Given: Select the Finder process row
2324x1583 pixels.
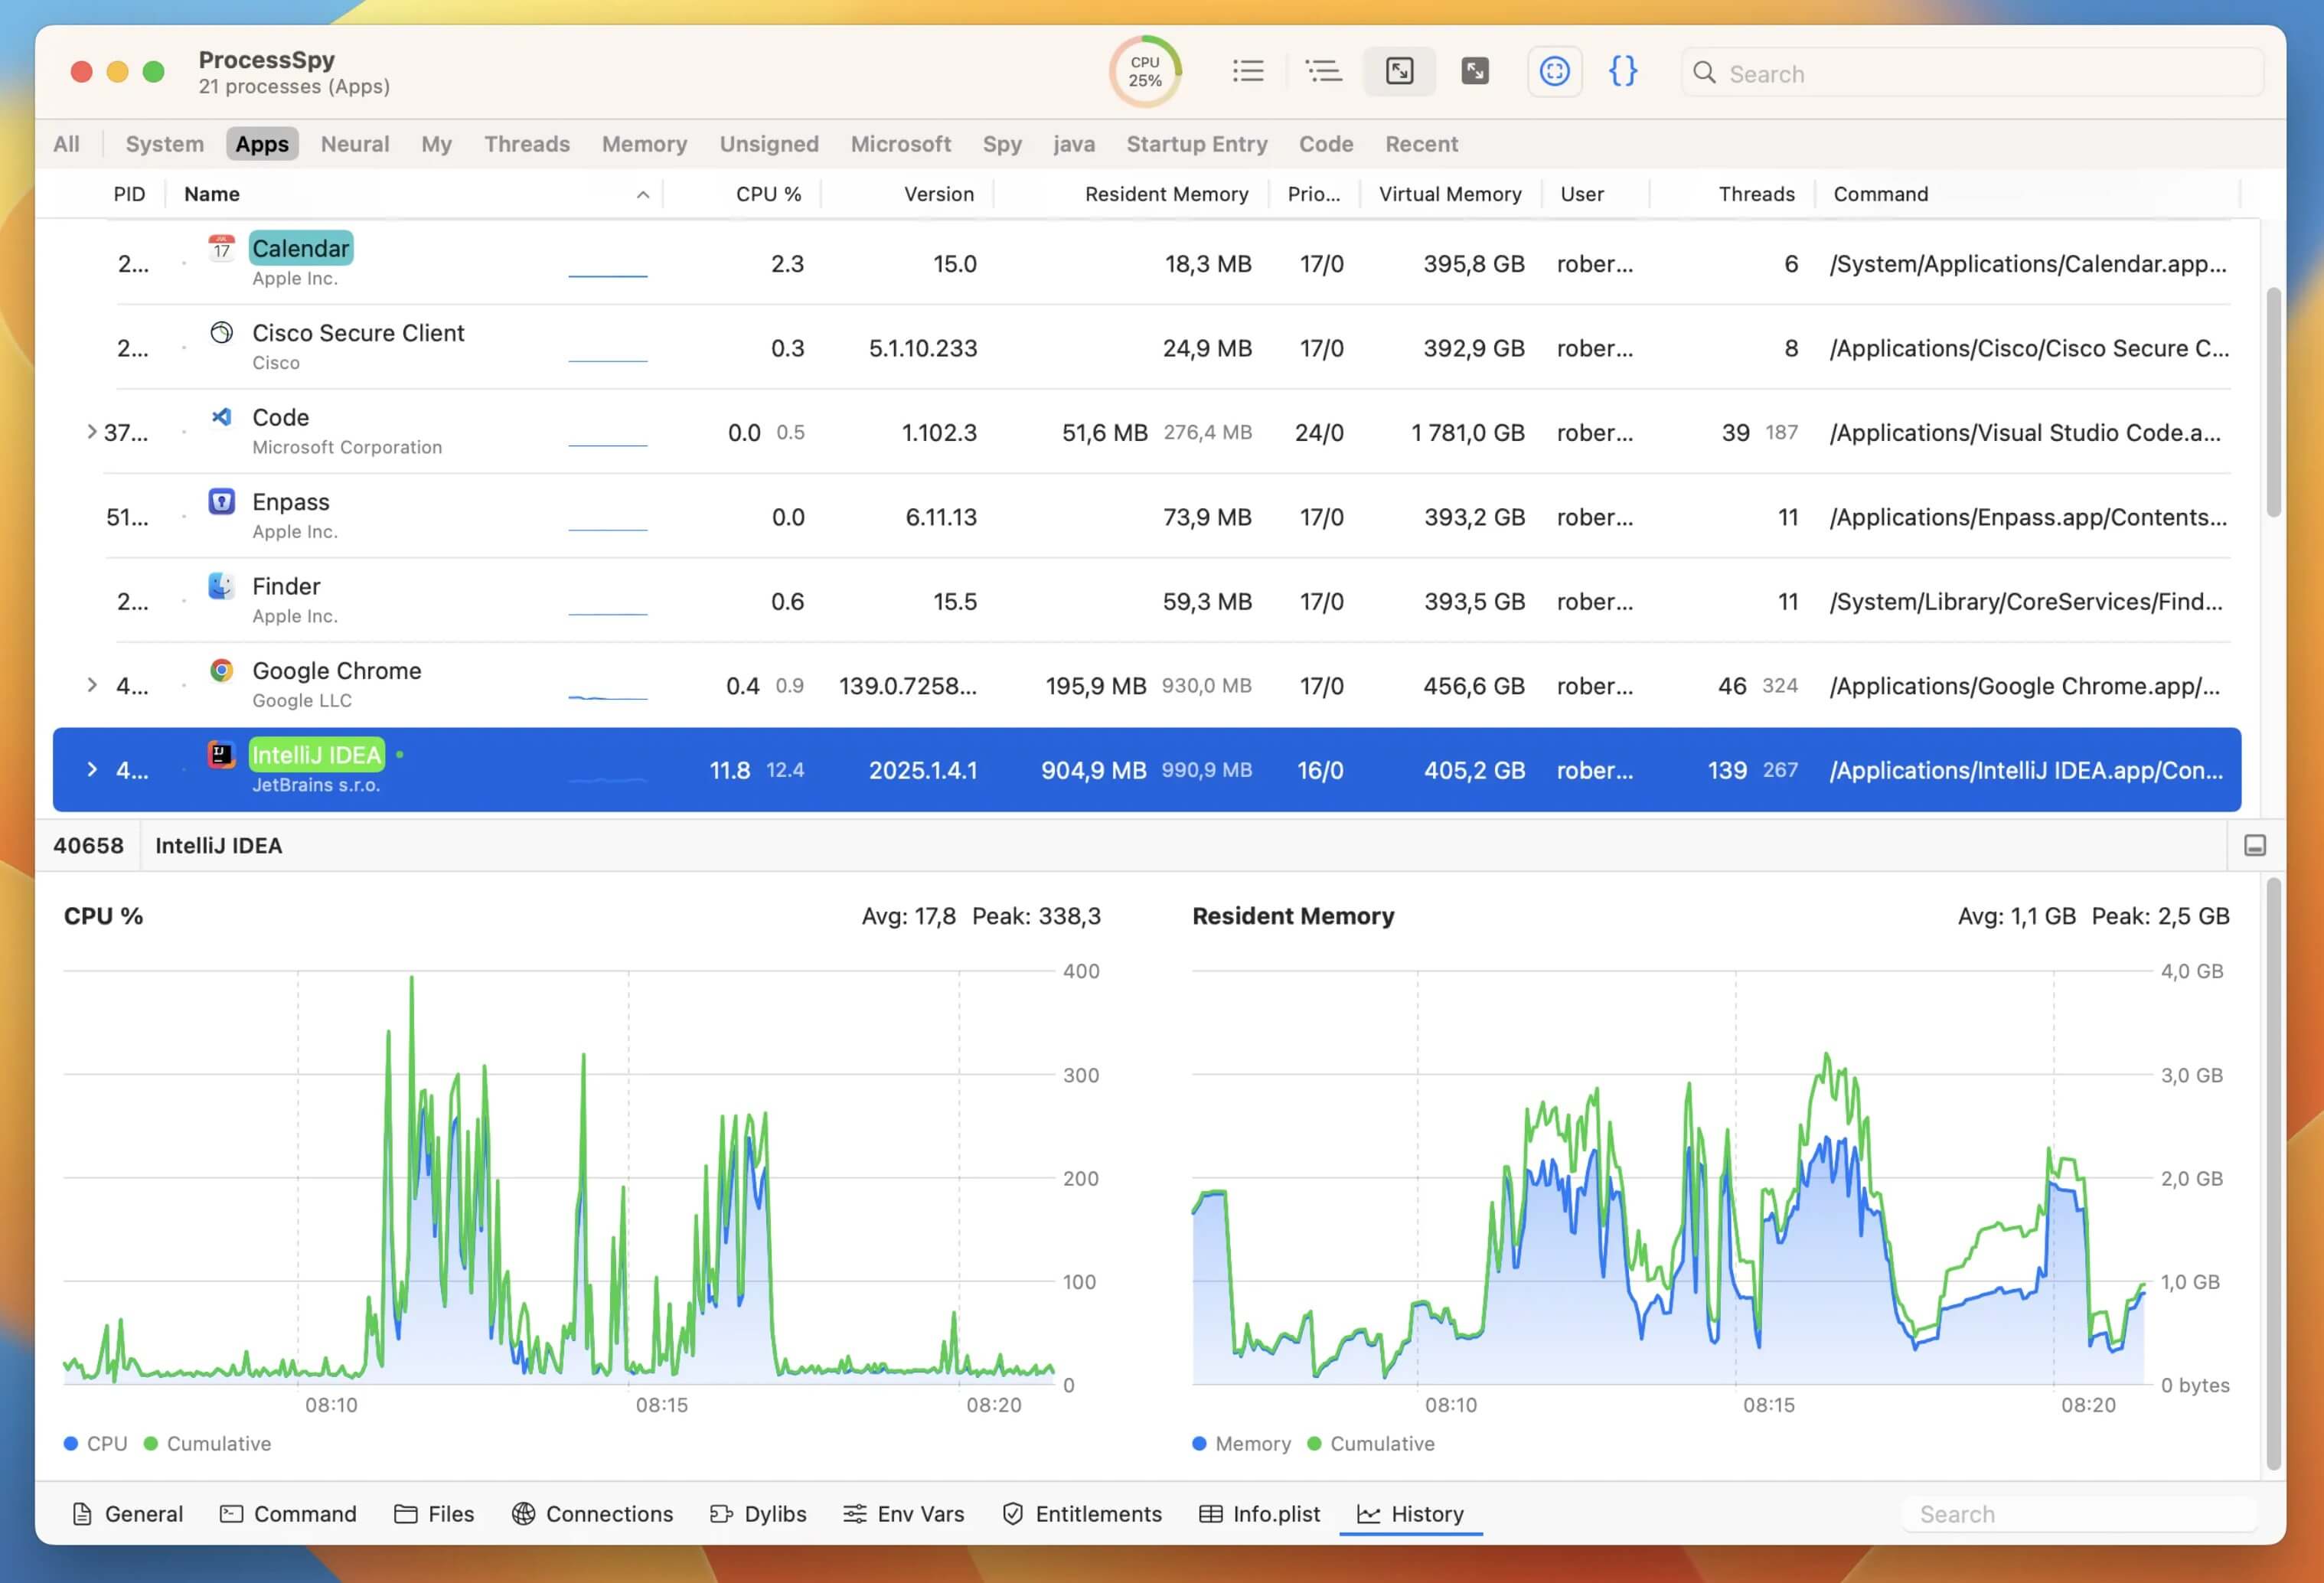Looking at the screenshot, I should (700, 601).
